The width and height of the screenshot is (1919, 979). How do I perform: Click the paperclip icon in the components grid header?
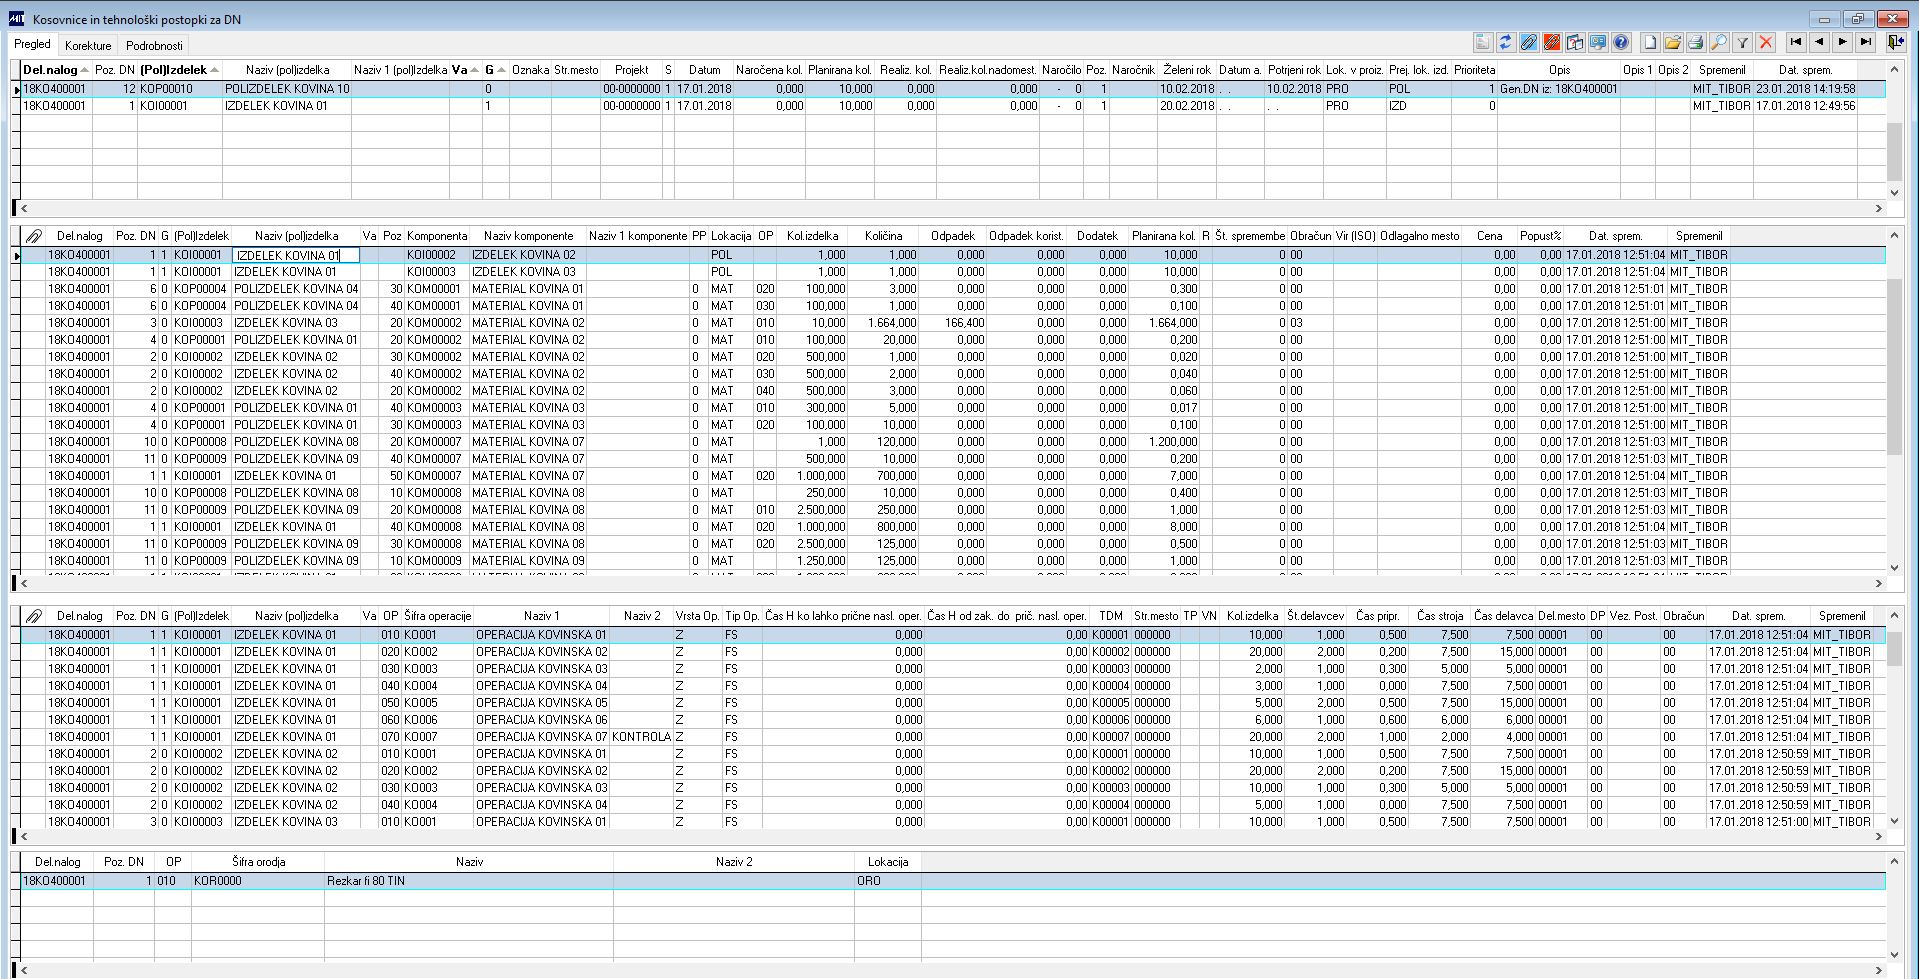pos(33,236)
